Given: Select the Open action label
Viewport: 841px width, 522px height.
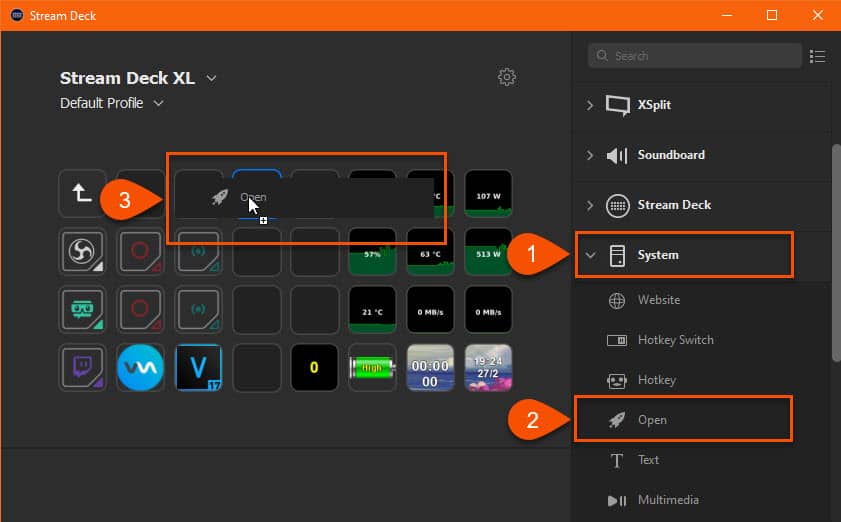Looking at the screenshot, I should [652, 420].
